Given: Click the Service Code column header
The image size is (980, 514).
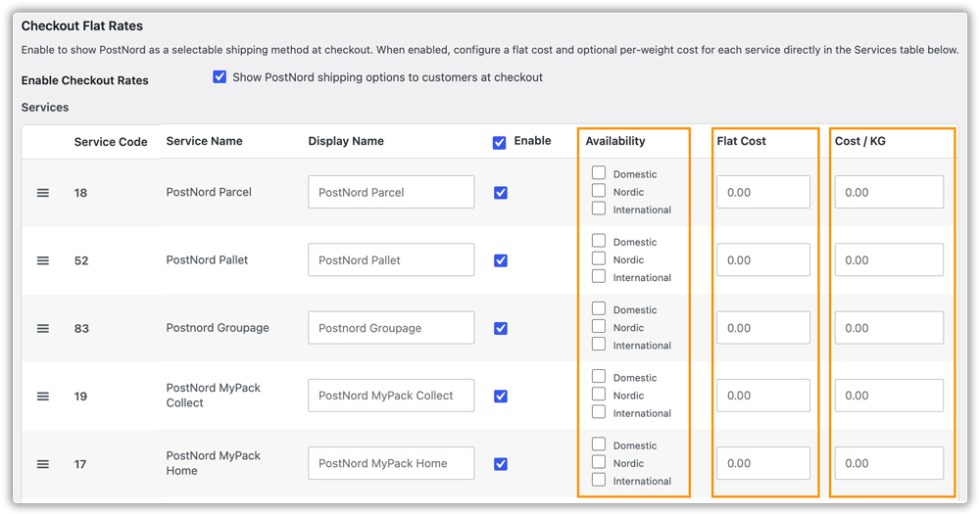Looking at the screenshot, I should 111,142.
